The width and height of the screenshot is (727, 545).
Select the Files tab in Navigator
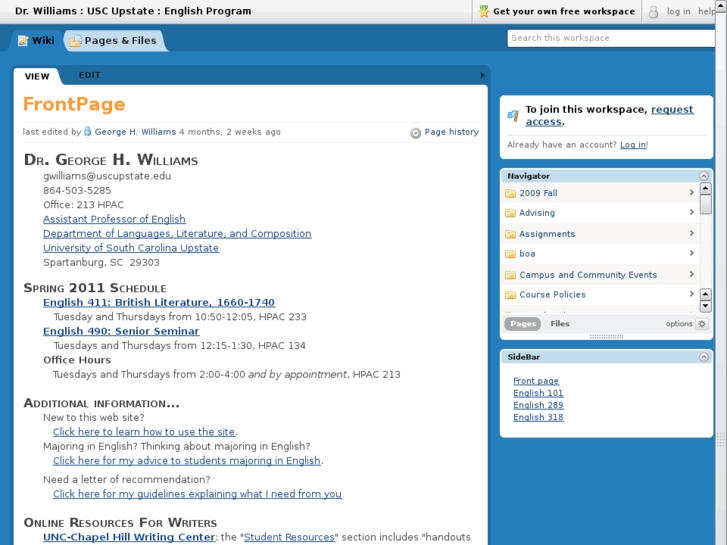click(560, 324)
